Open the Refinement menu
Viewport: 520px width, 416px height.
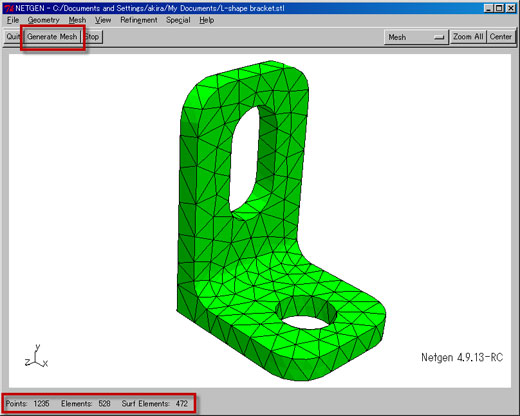(139, 20)
